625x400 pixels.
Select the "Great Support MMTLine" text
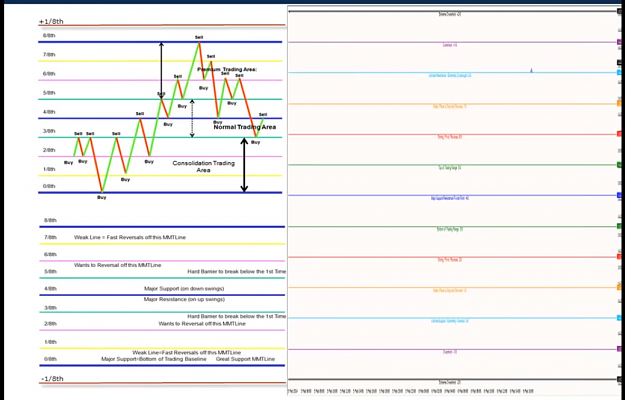click(x=246, y=359)
